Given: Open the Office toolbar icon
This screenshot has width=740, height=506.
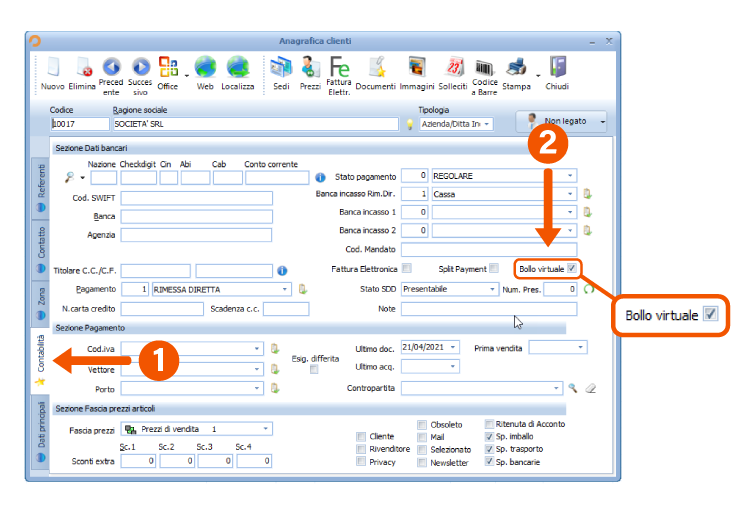Looking at the screenshot, I should (x=168, y=67).
